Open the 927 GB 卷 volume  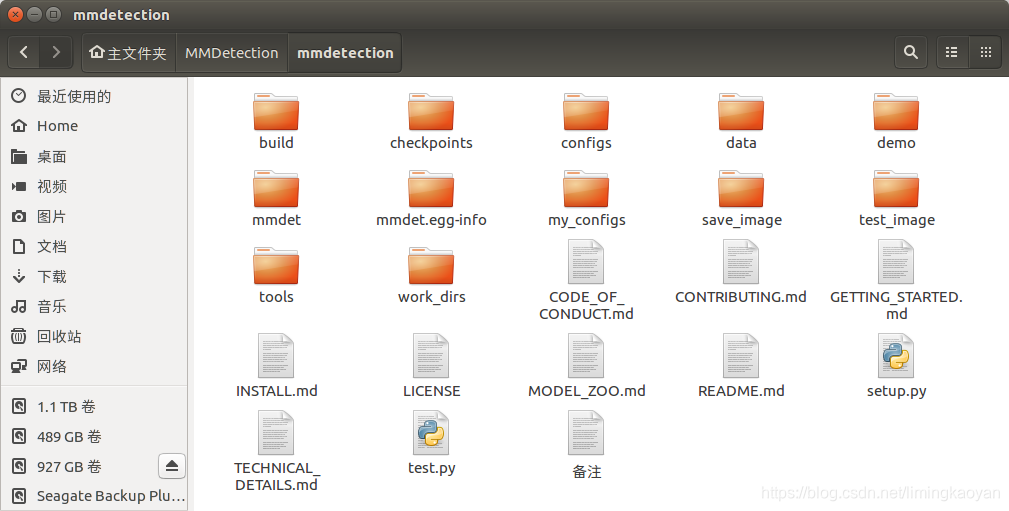pos(80,467)
